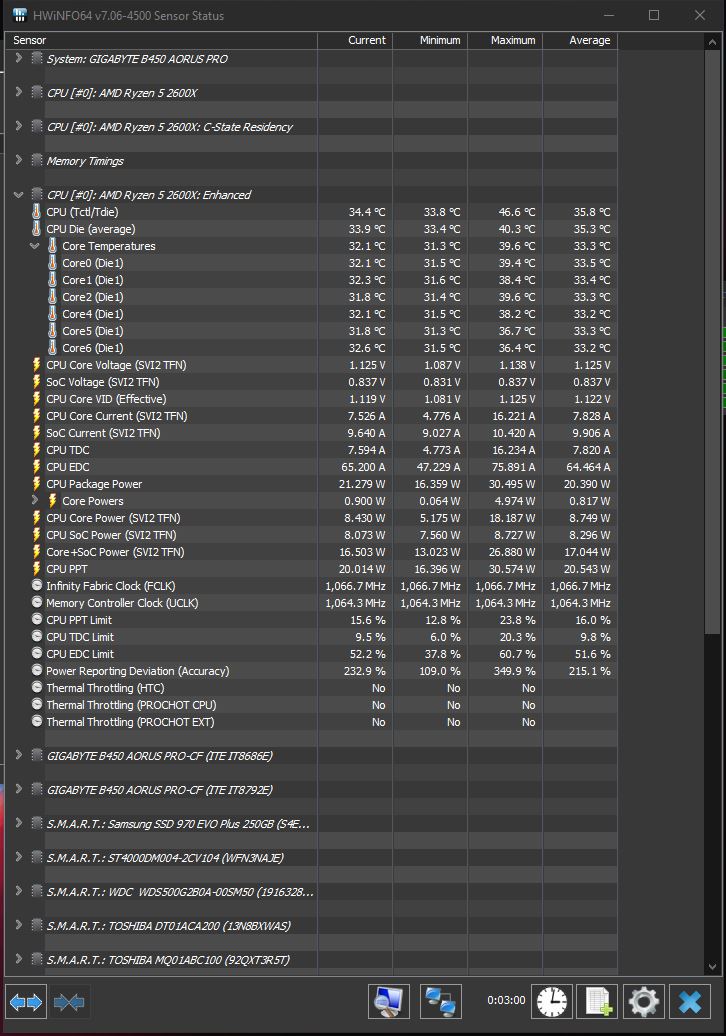Click the Maximum column header
This screenshot has height=1036, width=726.
pyautogui.click(x=505, y=40)
